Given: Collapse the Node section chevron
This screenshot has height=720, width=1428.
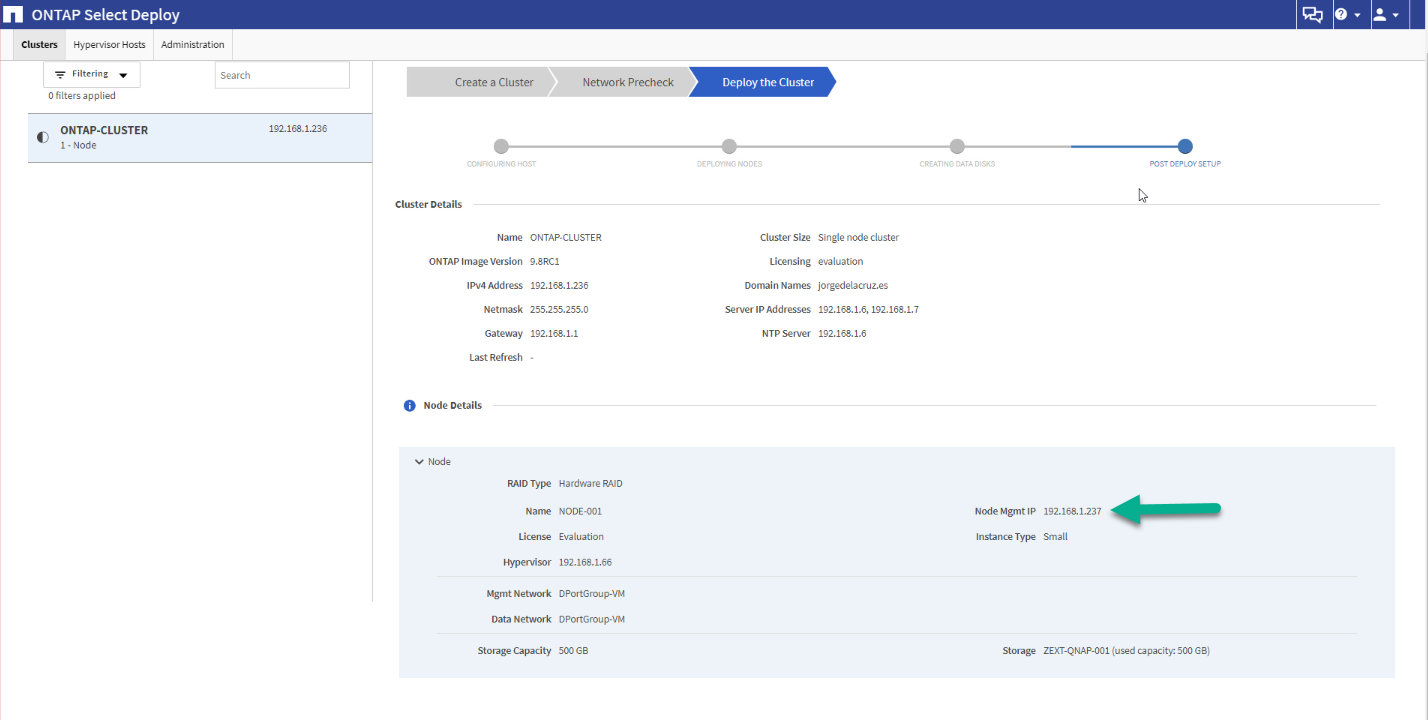Looking at the screenshot, I should (418, 462).
